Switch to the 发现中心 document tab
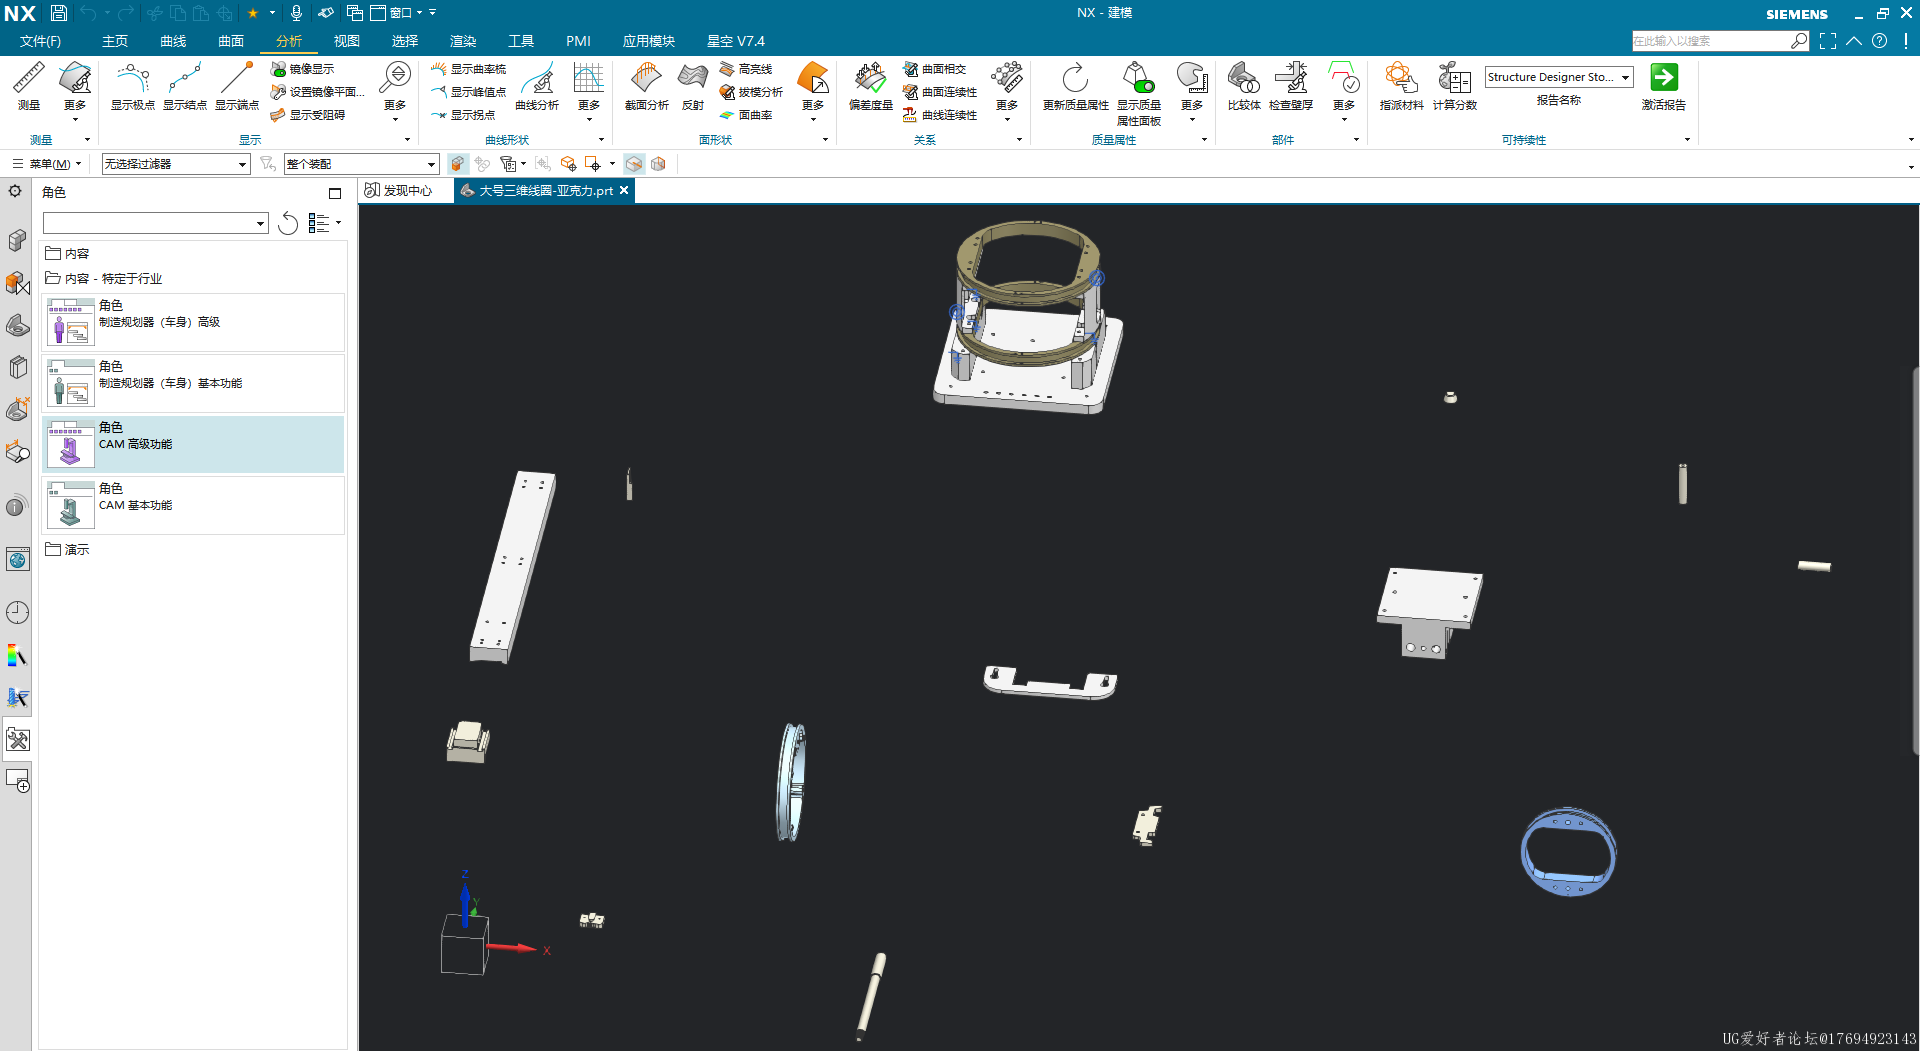Screen dimensions: 1920x1051 point(398,190)
